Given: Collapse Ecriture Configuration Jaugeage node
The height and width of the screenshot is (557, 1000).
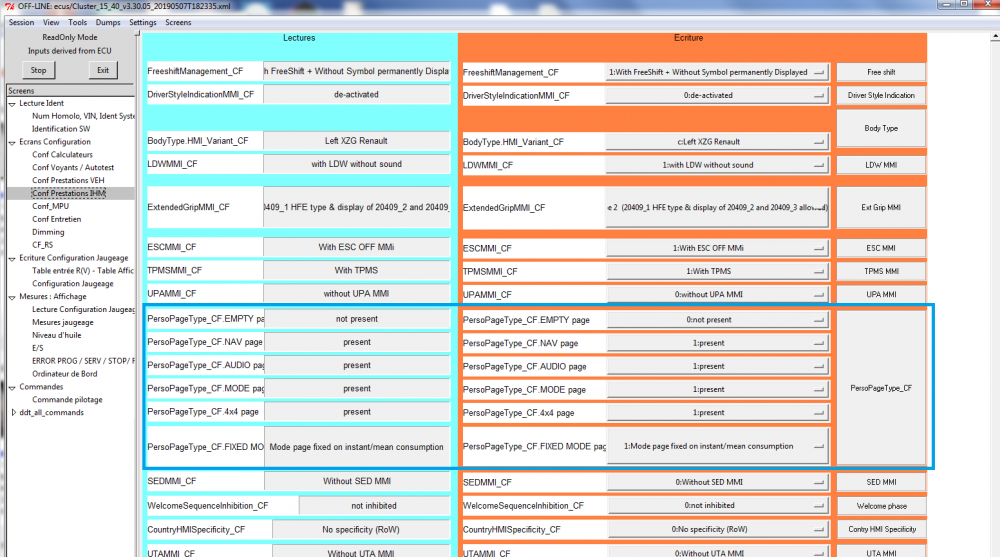Looking at the screenshot, I should (x=12, y=258).
